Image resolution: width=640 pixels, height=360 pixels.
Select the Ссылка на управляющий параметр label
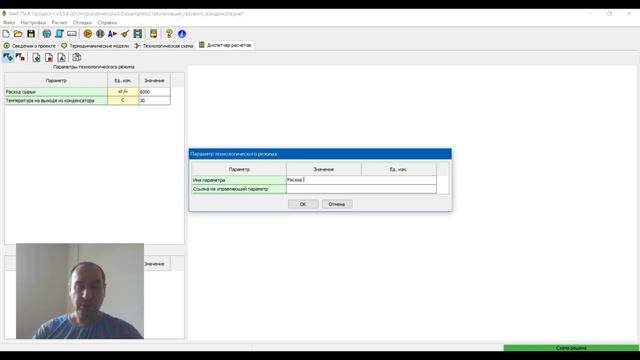point(239,189)
